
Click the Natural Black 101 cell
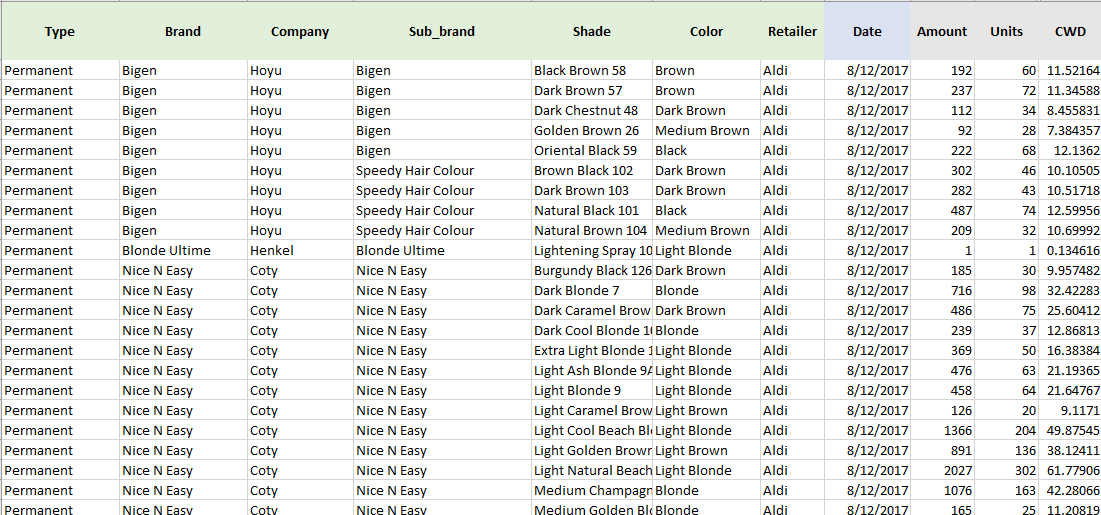[x=592, y=211]
